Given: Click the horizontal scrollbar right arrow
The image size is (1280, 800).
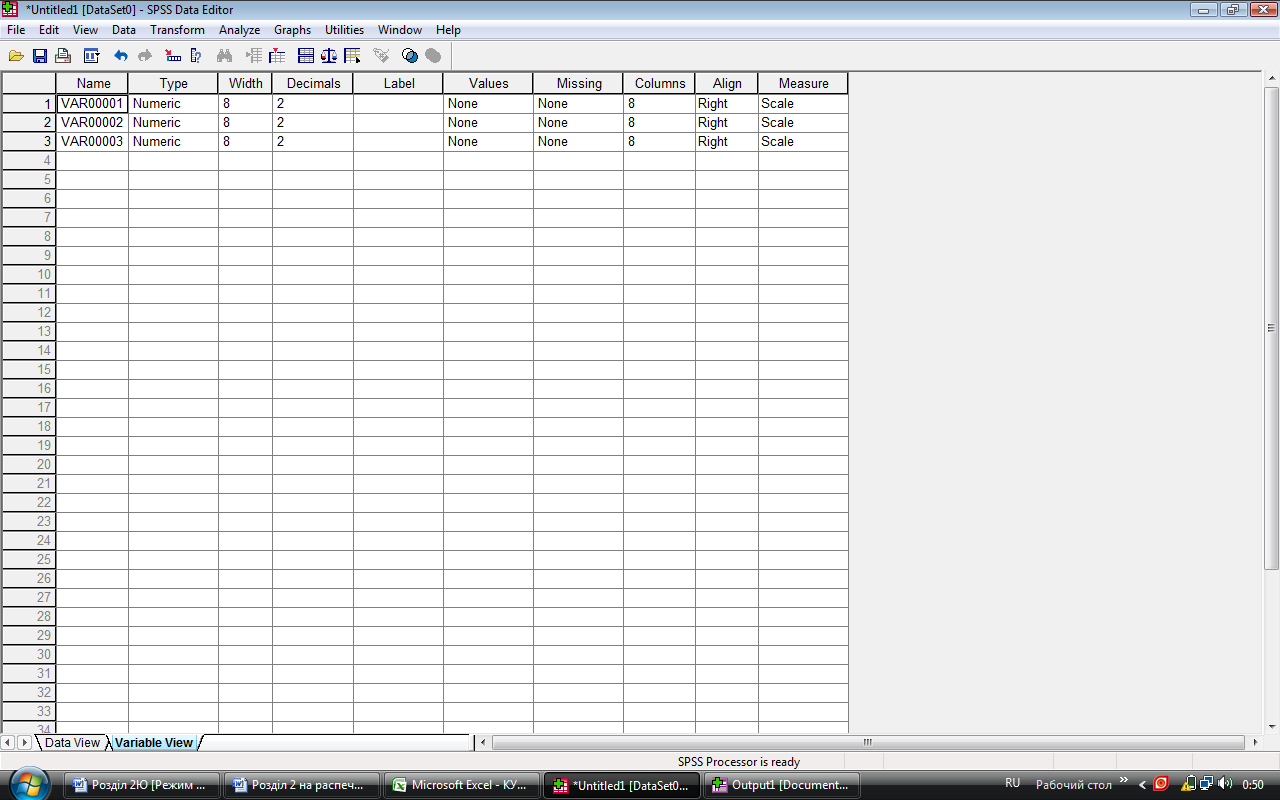Looking at the screenshot, I should pos(1255,742).
